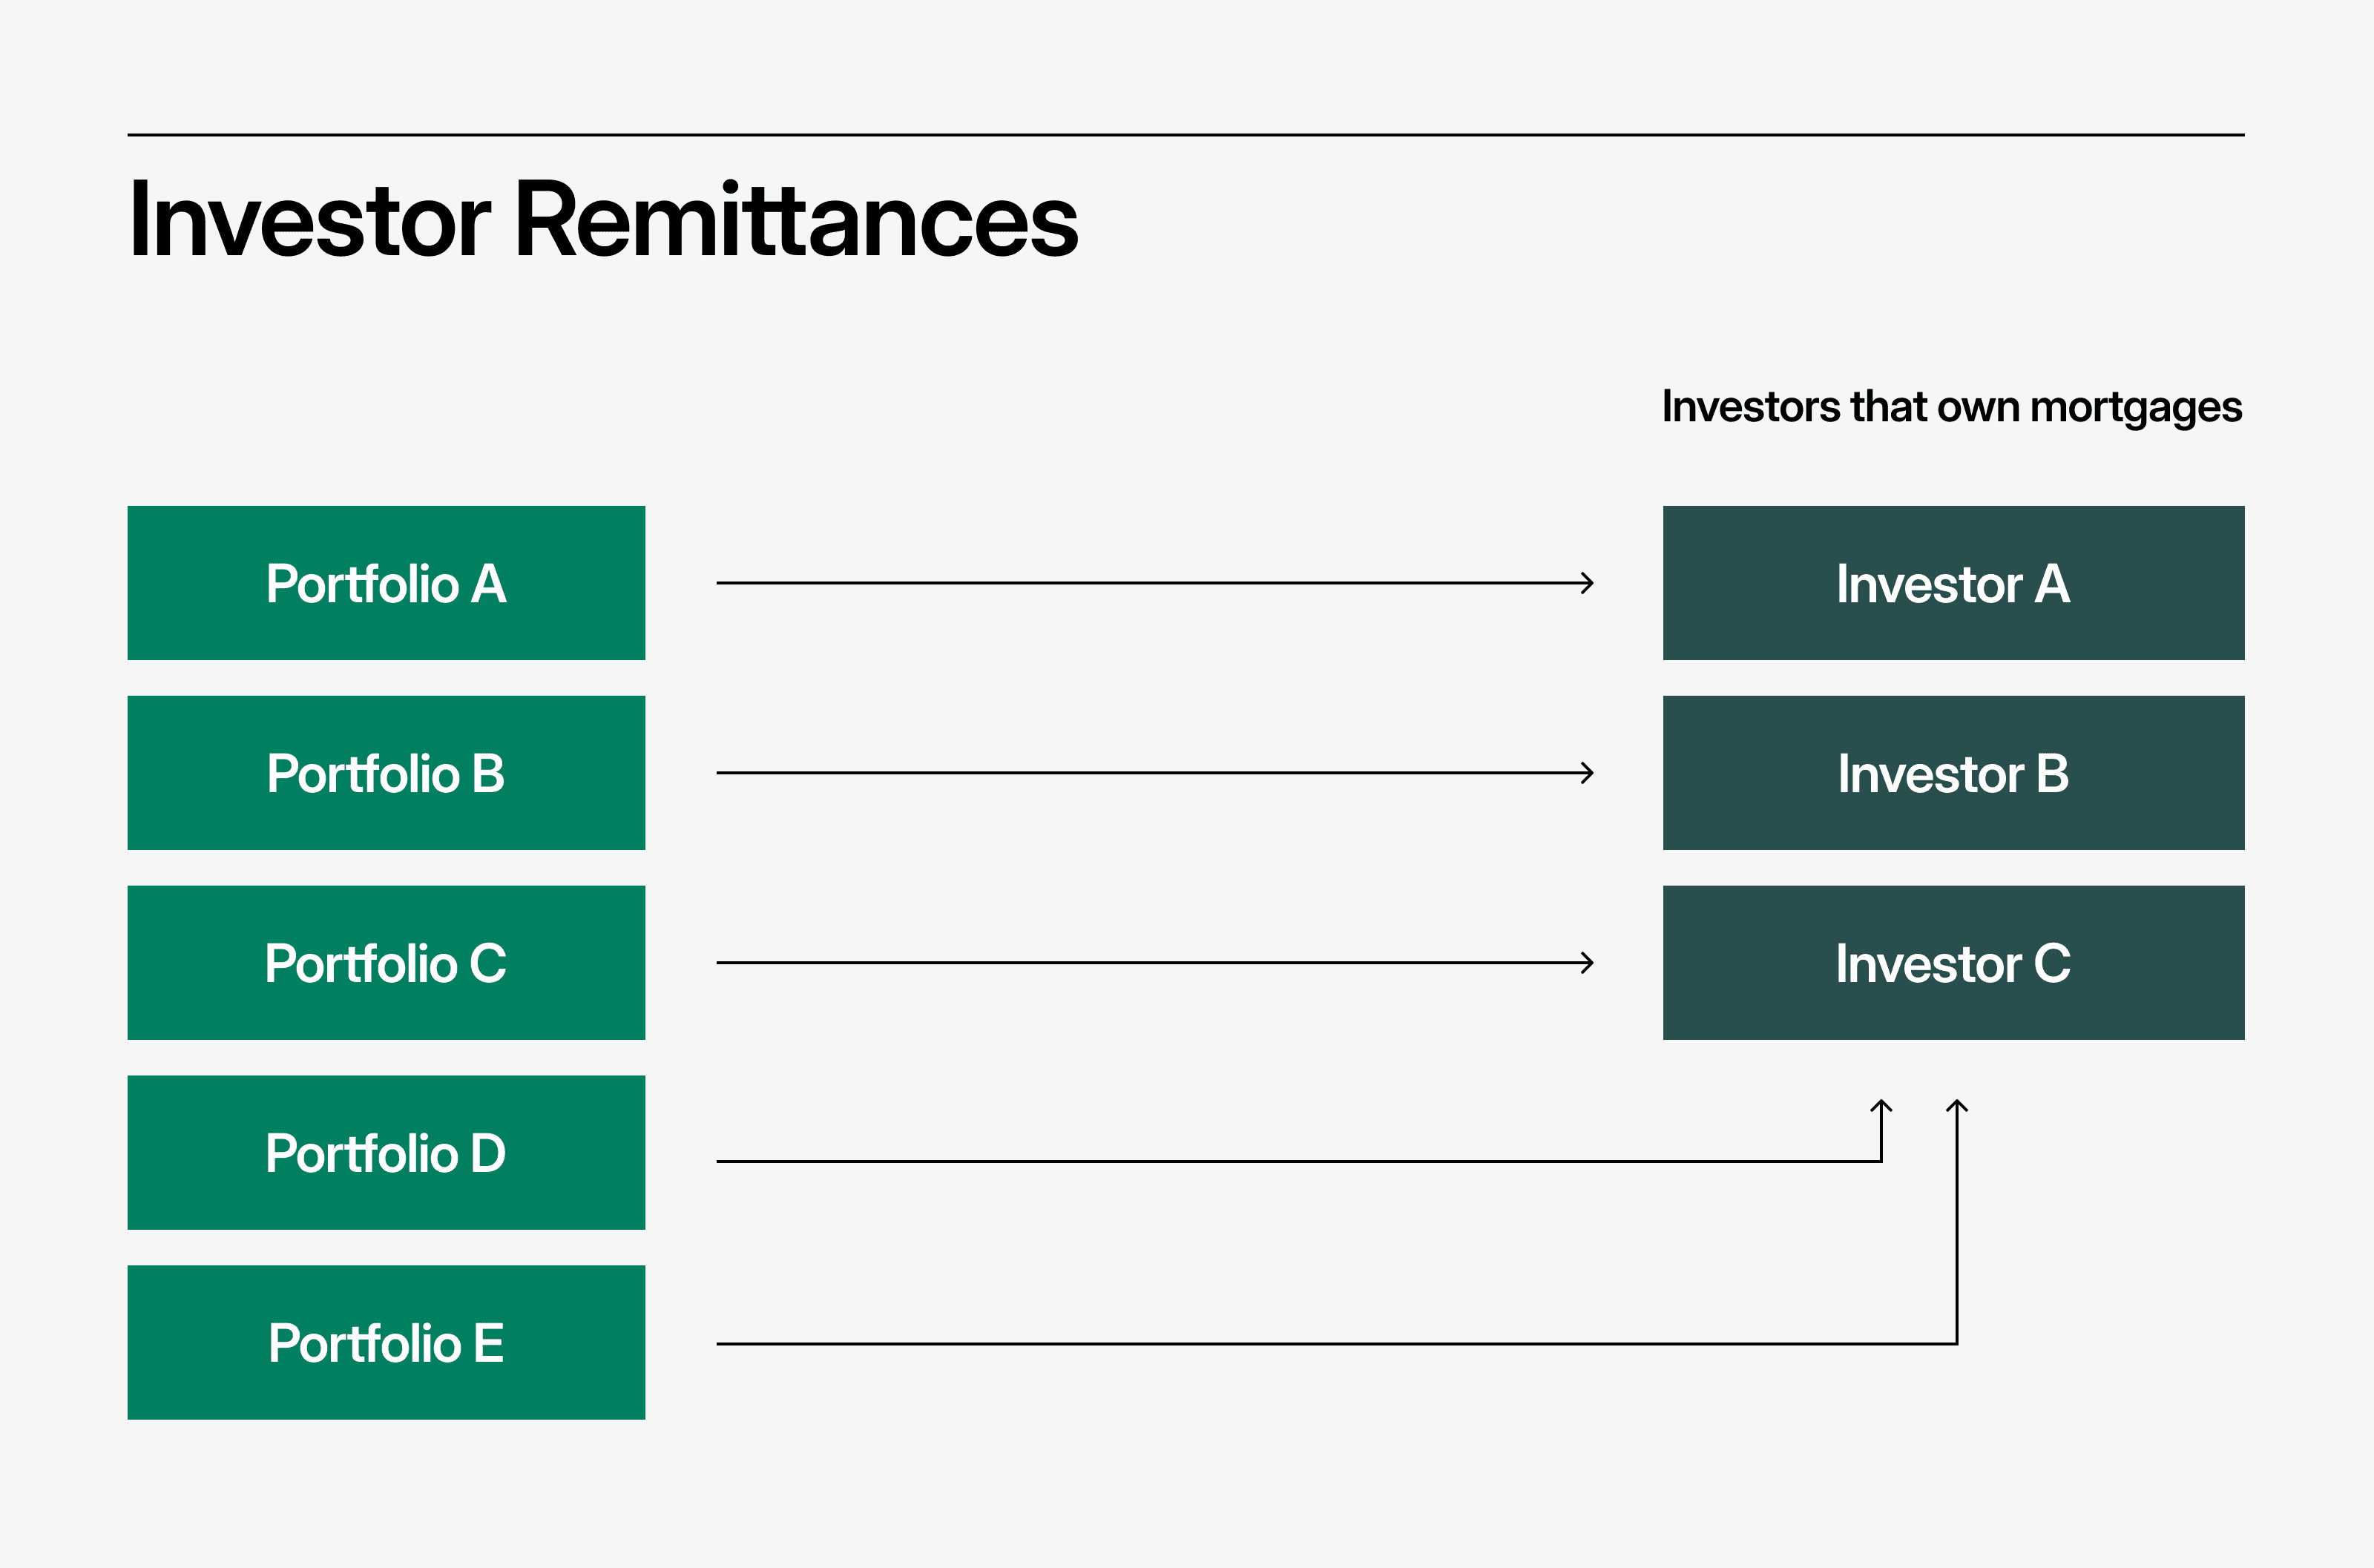Click the arrowhead pointing at Investor B
Viewport: 2374px width, 1568px height.
click(x=1587, y=773)
